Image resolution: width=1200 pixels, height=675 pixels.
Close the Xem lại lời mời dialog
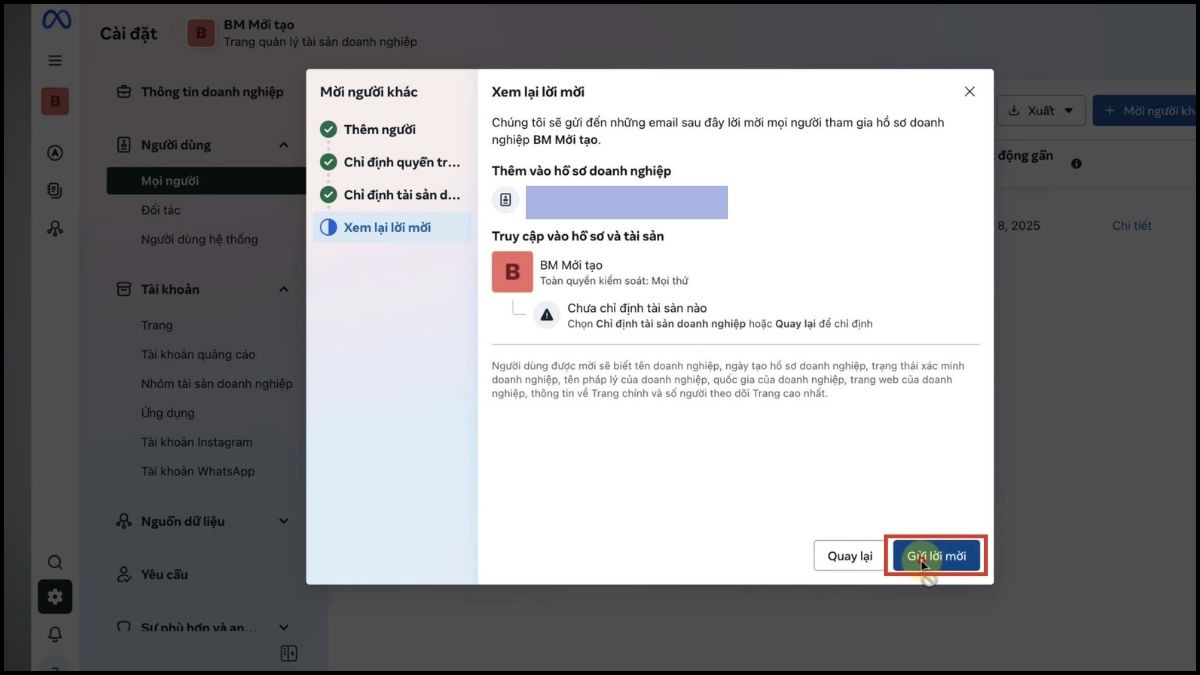click(969, 91)
